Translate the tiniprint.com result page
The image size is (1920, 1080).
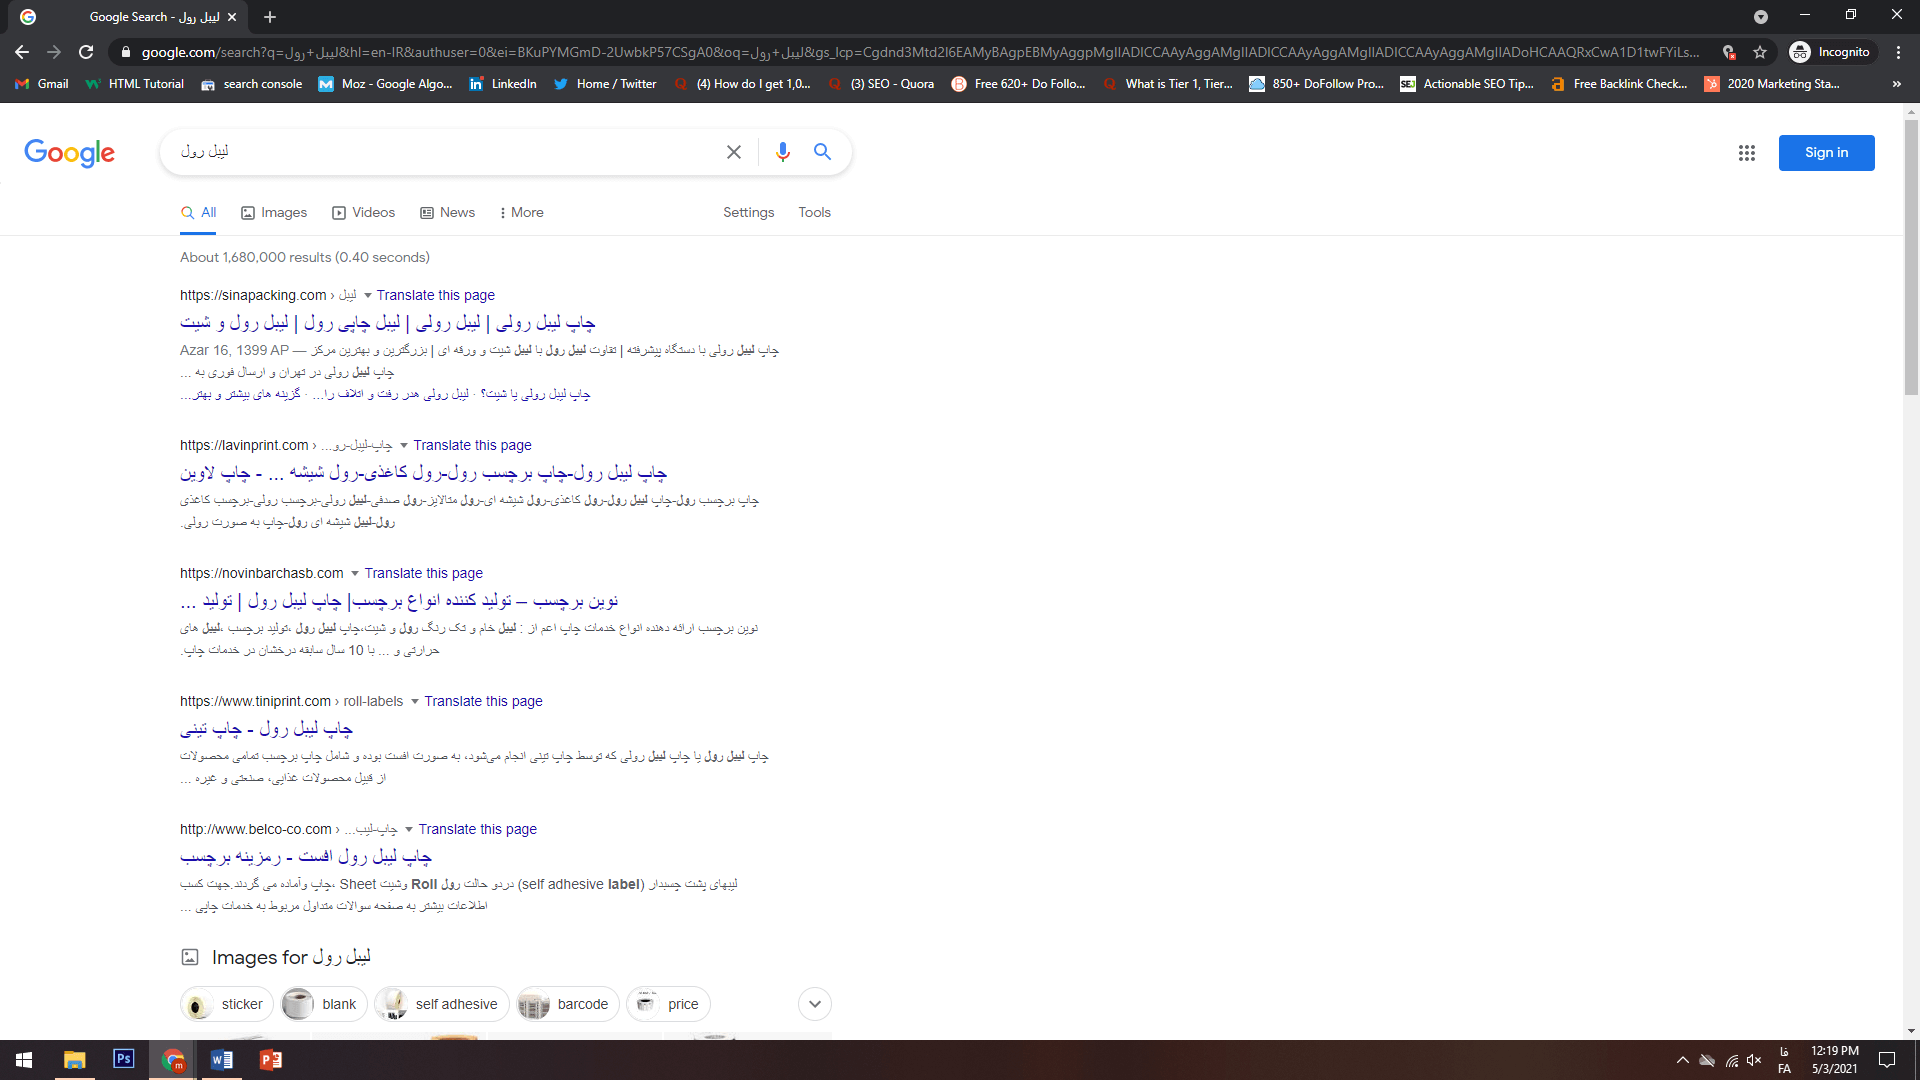[x=483, y=702]
